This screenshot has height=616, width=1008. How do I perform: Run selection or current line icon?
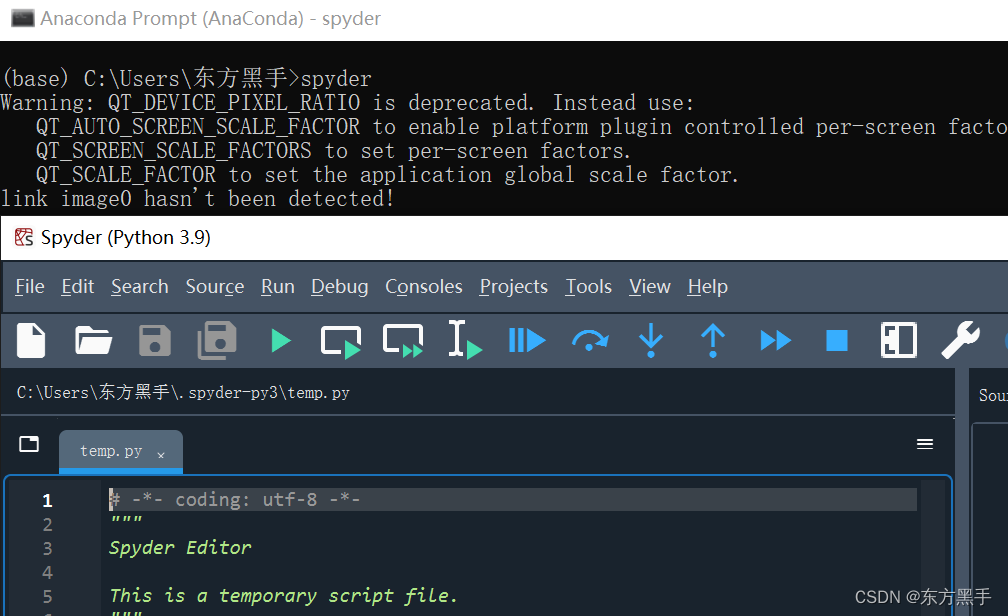click(x=465, y=340)
